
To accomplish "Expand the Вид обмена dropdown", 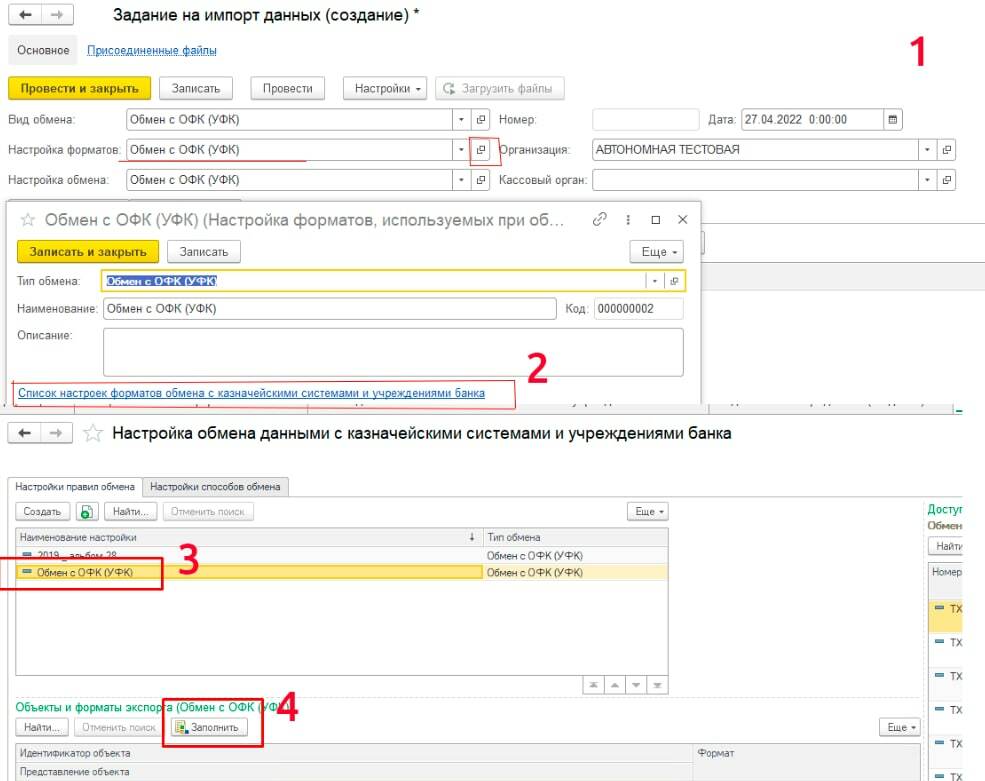I will [x=461, y=119].
